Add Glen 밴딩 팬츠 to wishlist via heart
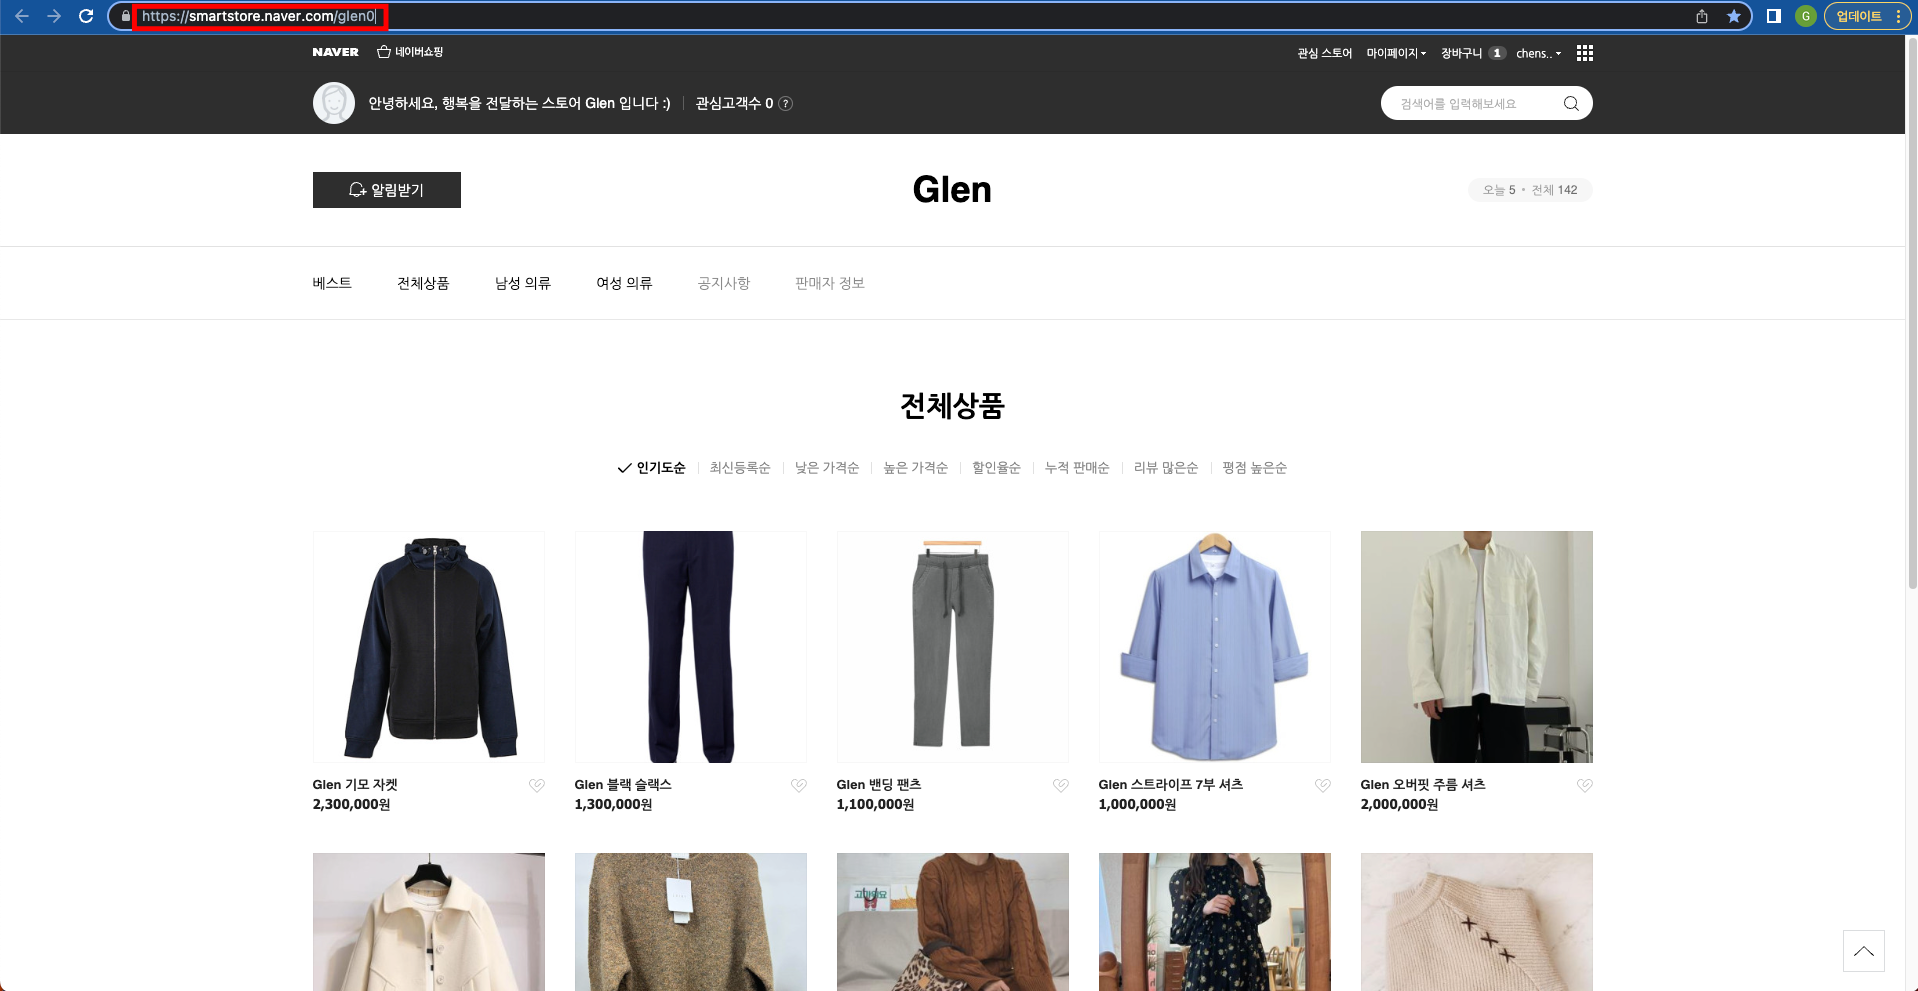The width and height of the screenshot is (1918, 991). pyautogui.click(x=1061, y=785)
